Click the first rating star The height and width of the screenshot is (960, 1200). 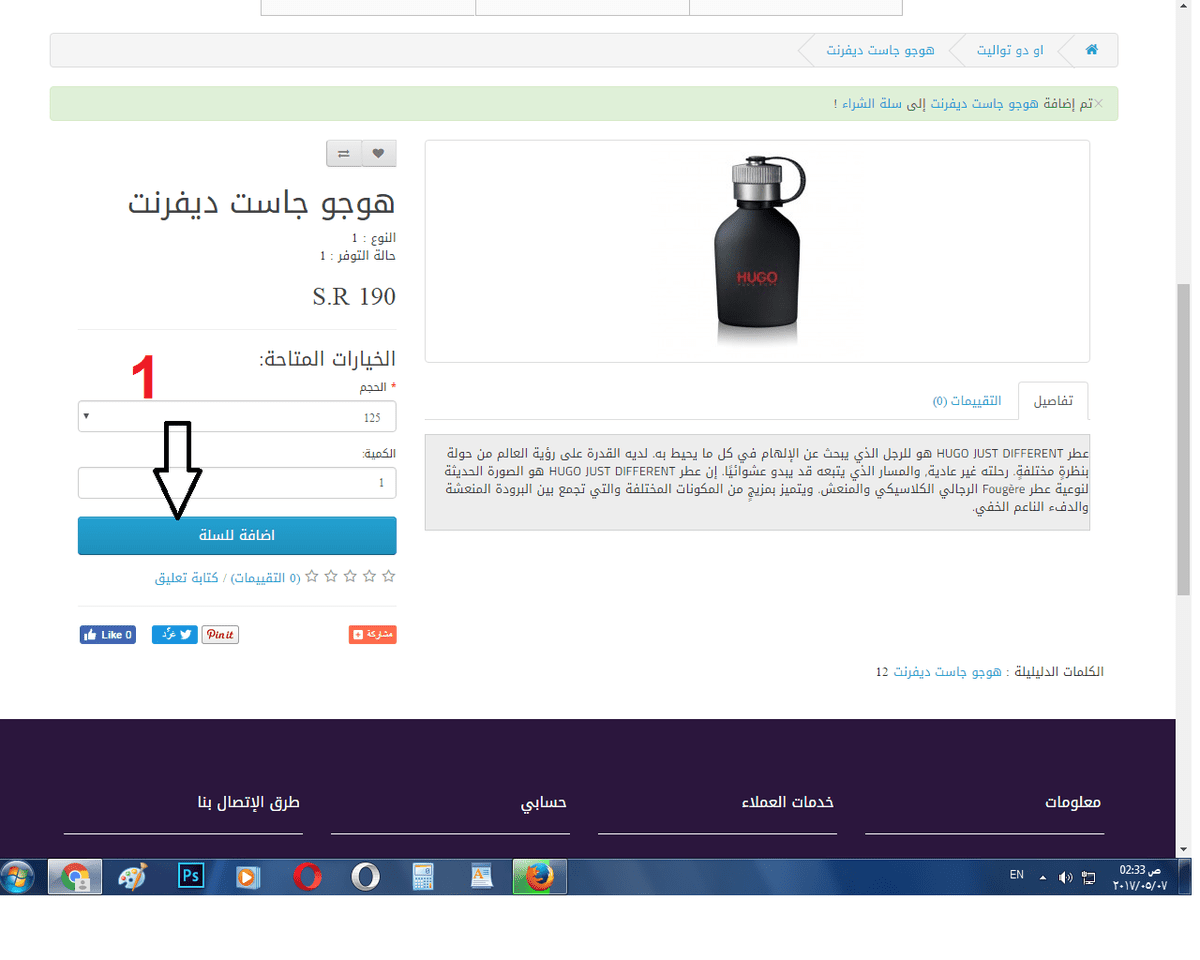pos(390,576)
